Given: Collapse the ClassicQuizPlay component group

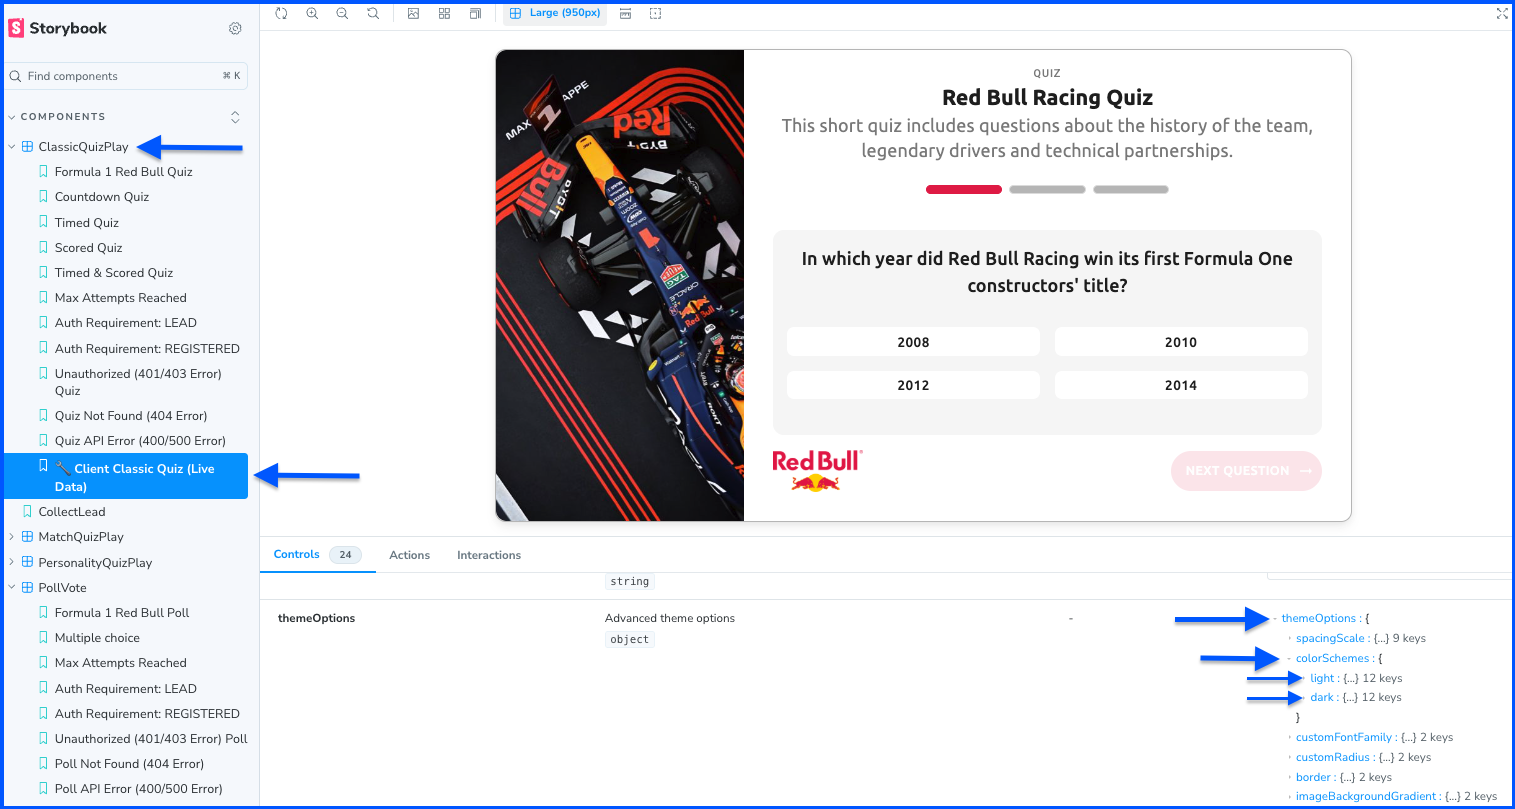Looking at the screenshot, I should coord(12,147).
